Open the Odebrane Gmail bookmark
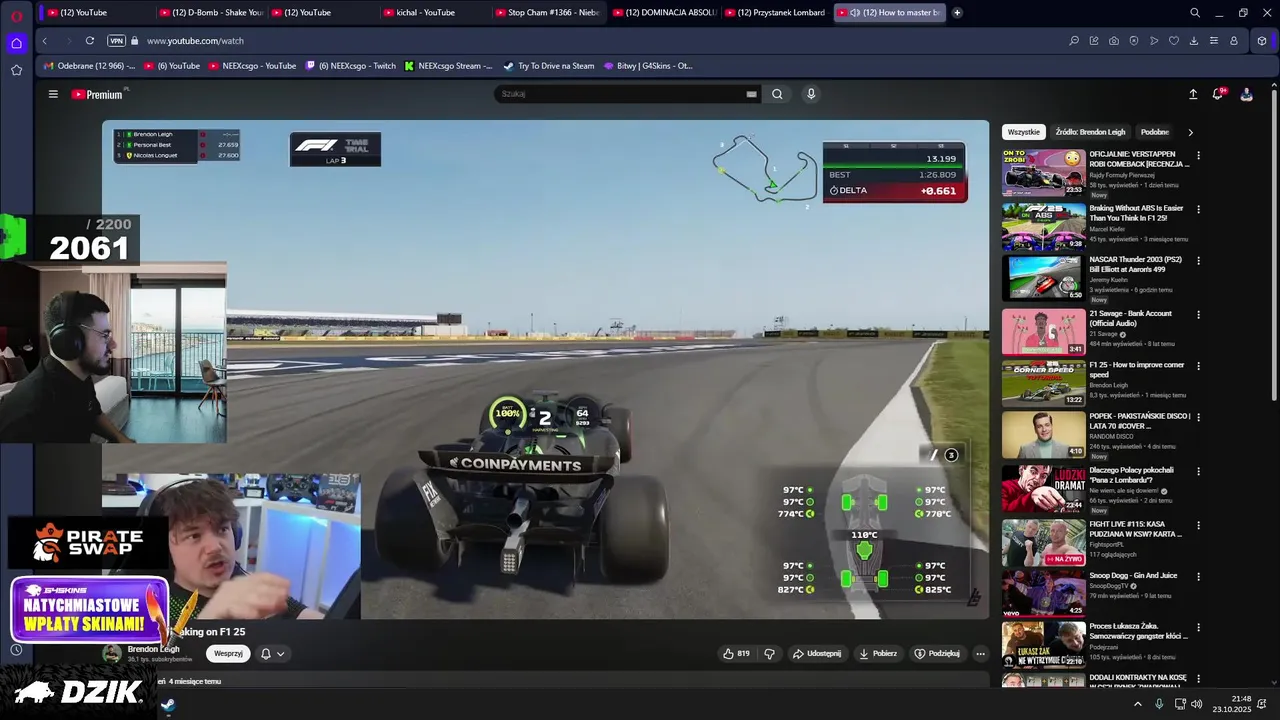The width and height of the screenshot is (1280, 720). [x=89, y=66]
